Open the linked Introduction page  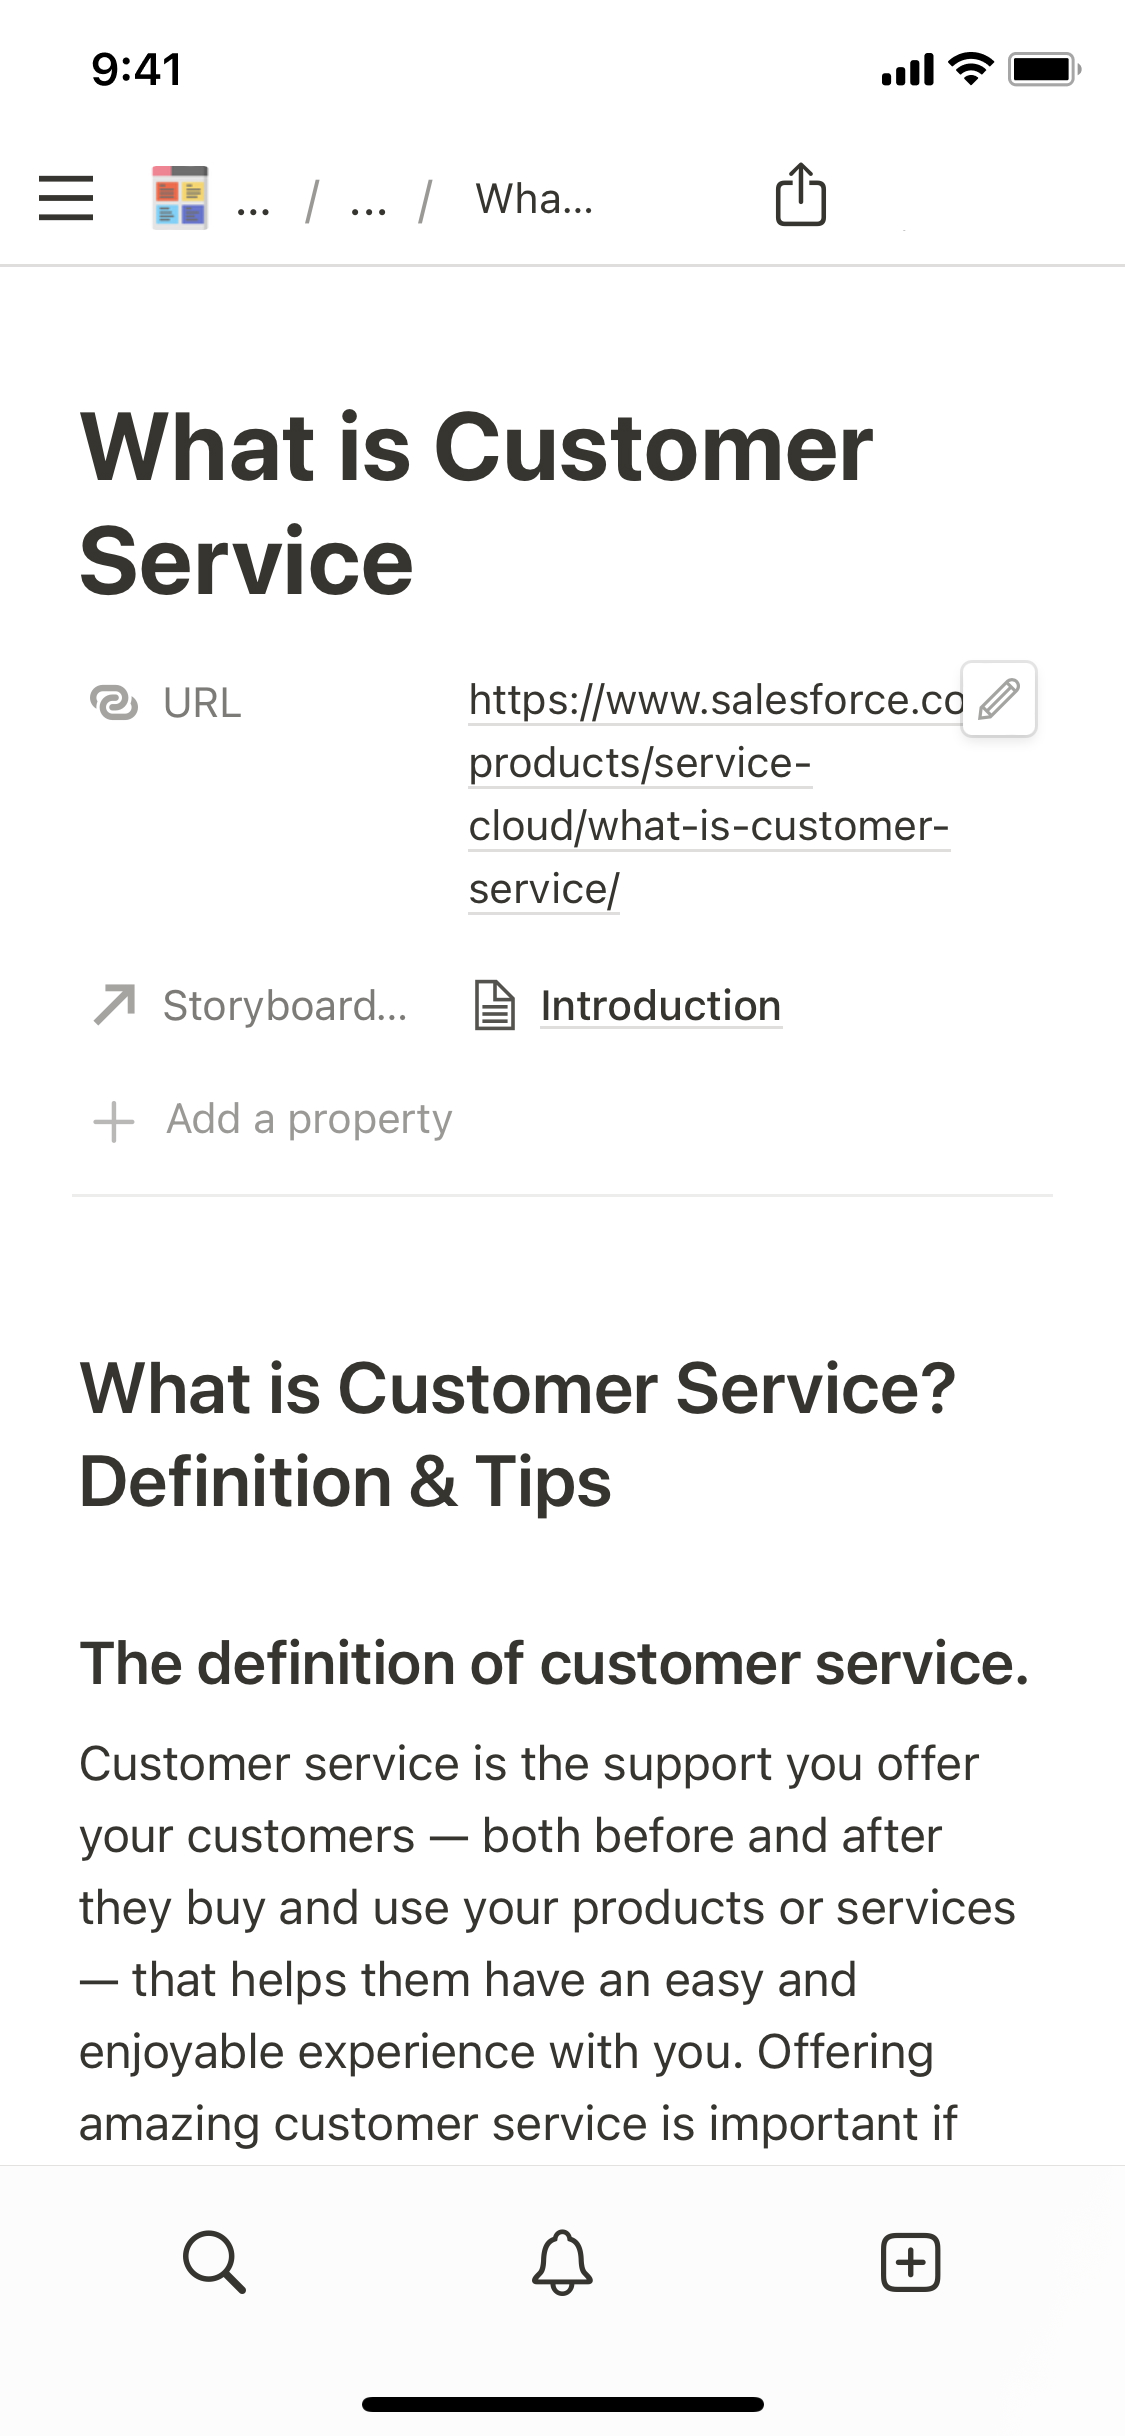(x=660, y=1006)
